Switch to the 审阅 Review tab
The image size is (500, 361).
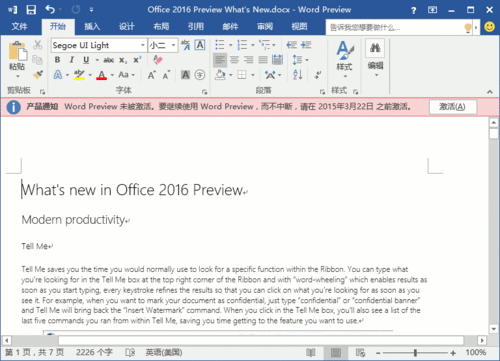pos(265,26)
